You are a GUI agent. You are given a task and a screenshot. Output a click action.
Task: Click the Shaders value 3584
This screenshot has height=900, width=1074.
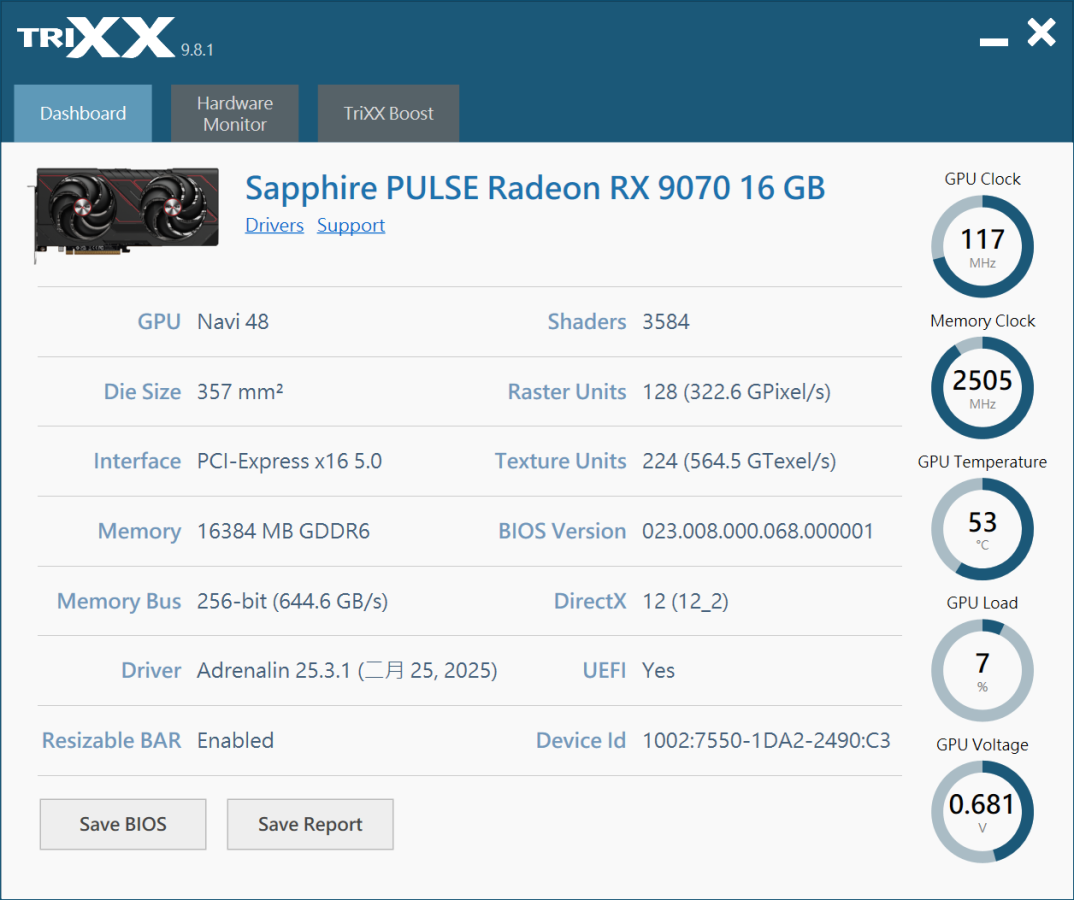pyautogui.click(x=666, y=322)
